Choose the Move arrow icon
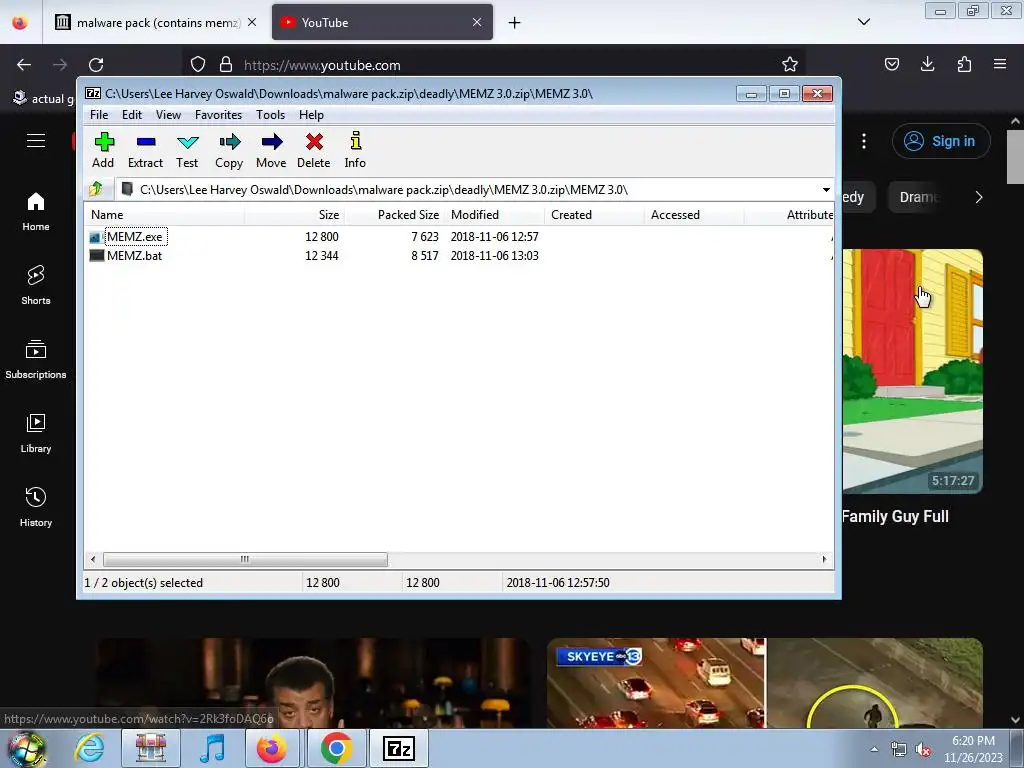This screenshot has width=1024, height=768. (x=271, y=151)
